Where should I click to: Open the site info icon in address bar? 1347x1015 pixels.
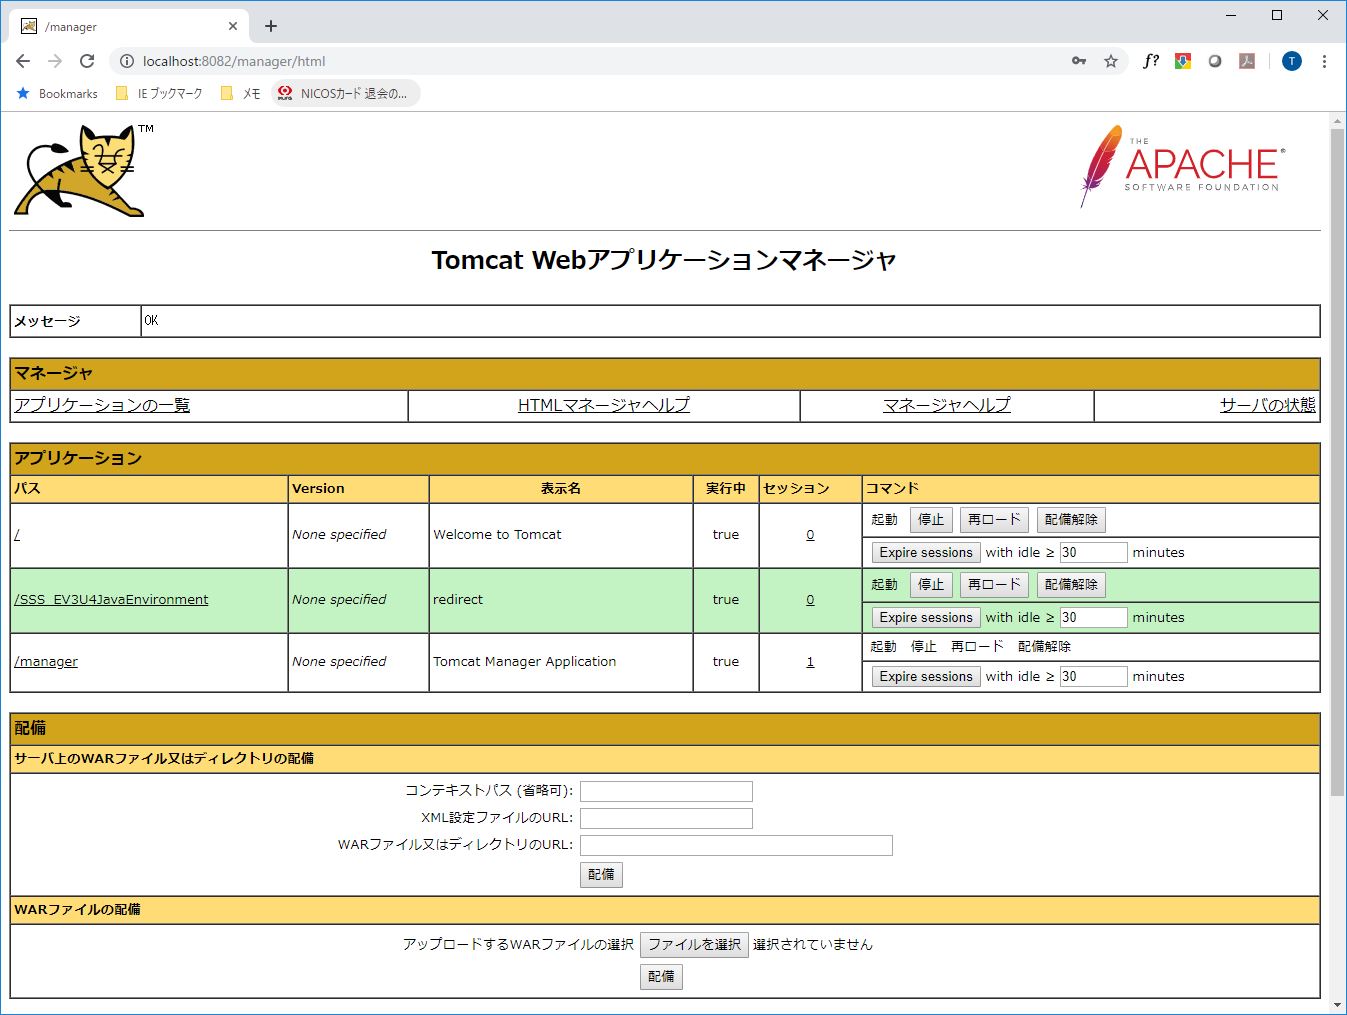127,61
